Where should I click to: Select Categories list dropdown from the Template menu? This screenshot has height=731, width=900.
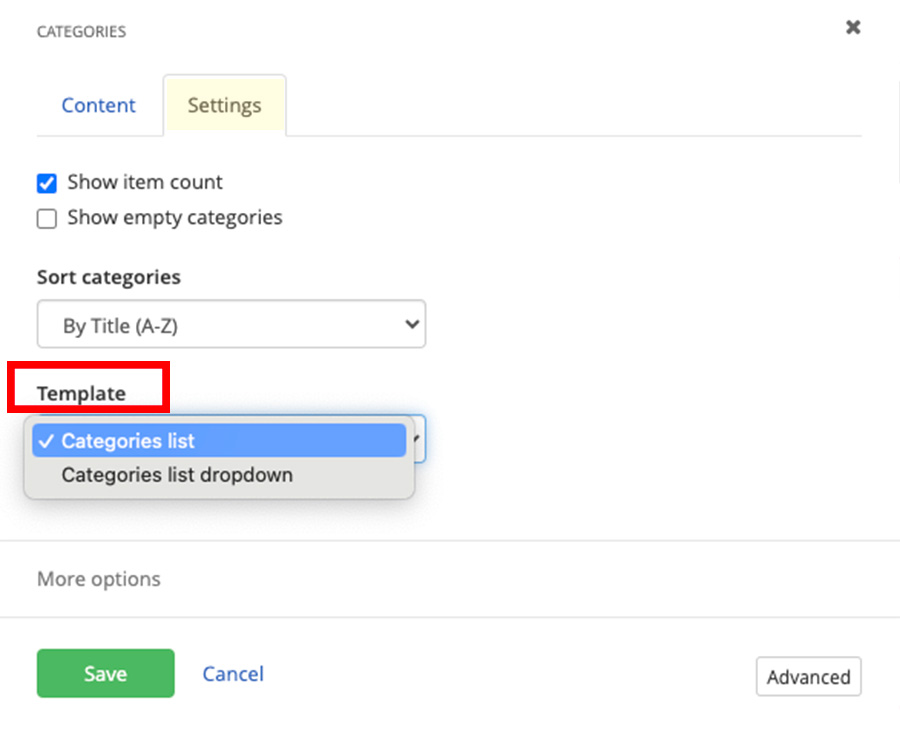176,474
